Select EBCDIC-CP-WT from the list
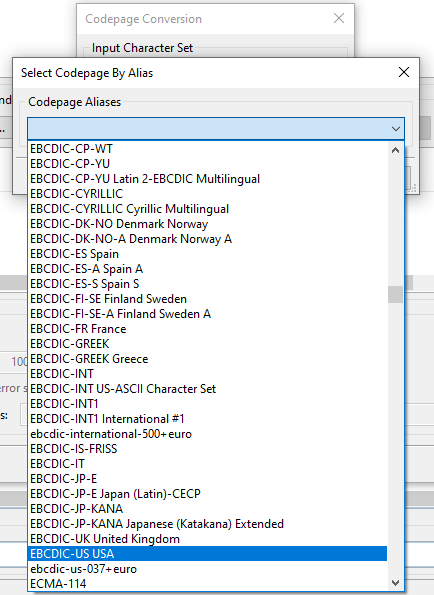Viewport: 434px width, 595px height. point(208,149)
